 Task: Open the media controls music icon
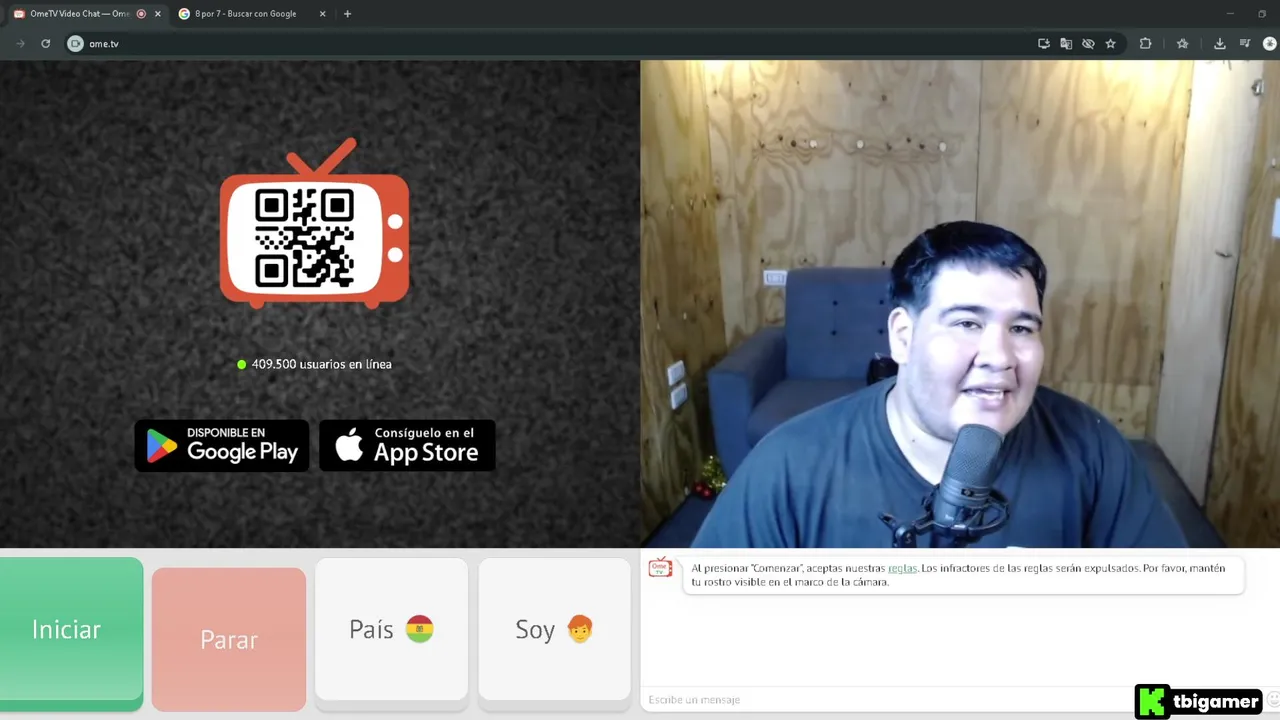pos(1245,44)
